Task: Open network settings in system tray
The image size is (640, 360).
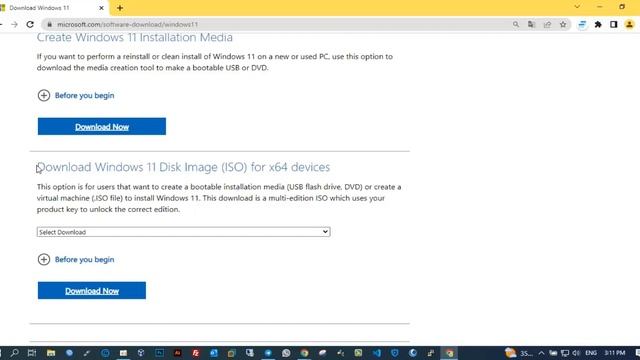Action: point(565,353)
